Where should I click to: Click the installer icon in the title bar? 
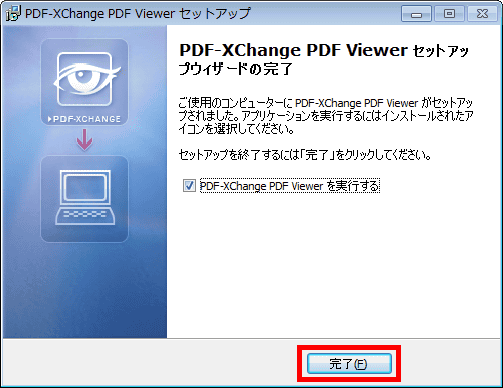(x=13, y=14)
